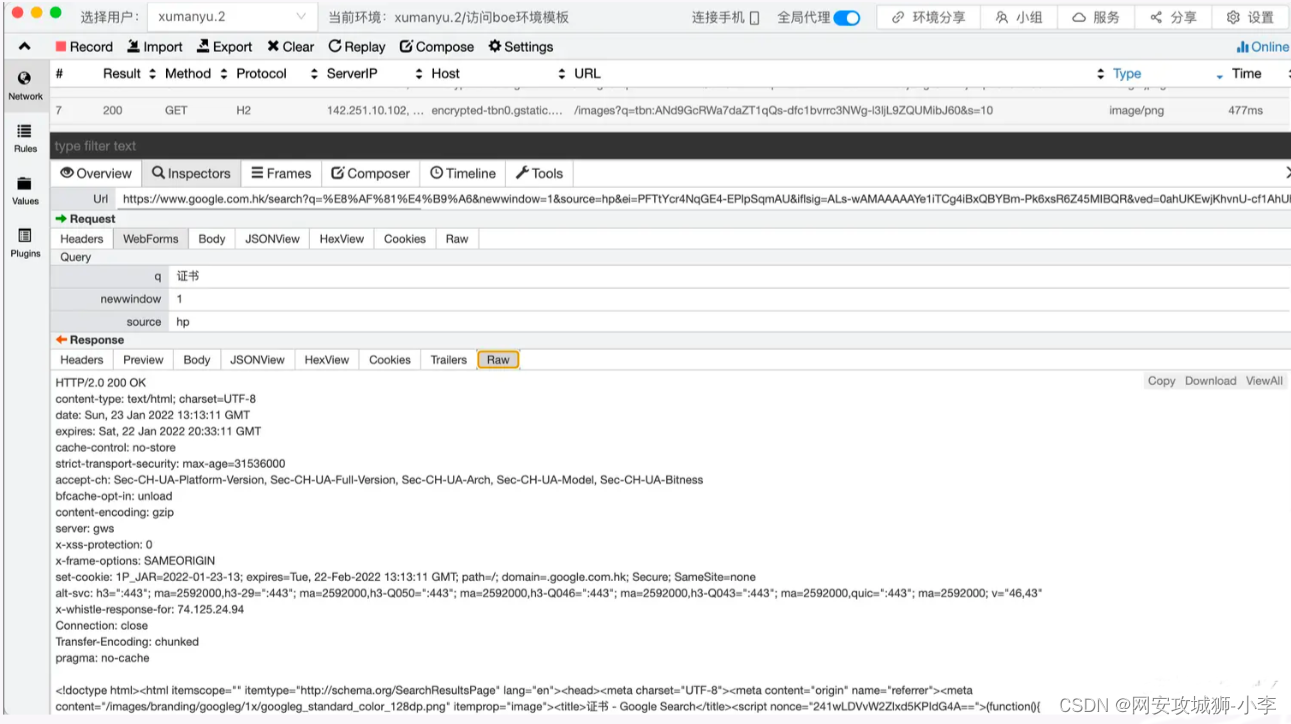Click the Online status indicator
This screenshot has height=724, width=1291.
[x=1263, y=46]
